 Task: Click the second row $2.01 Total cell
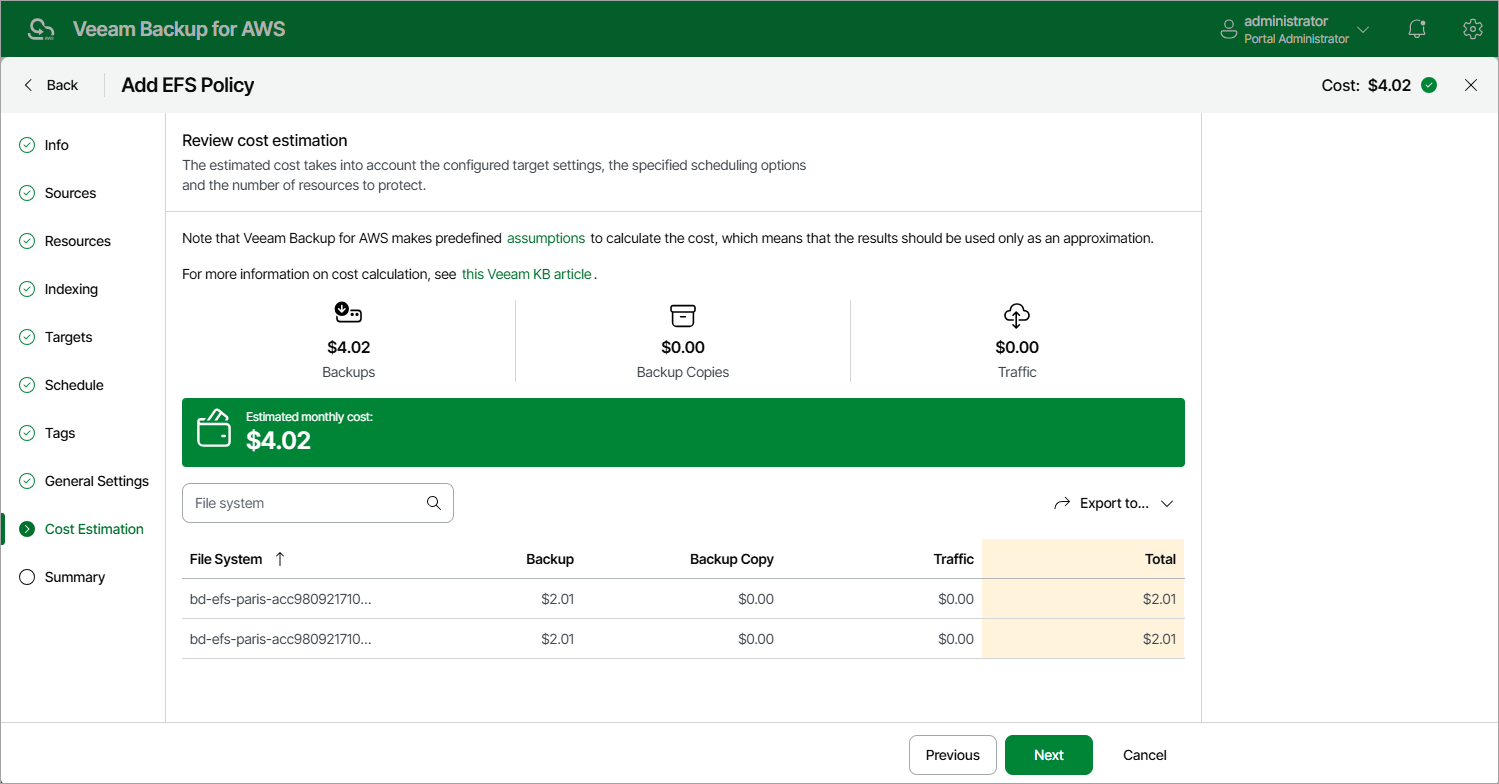[x=1159, y=639]
